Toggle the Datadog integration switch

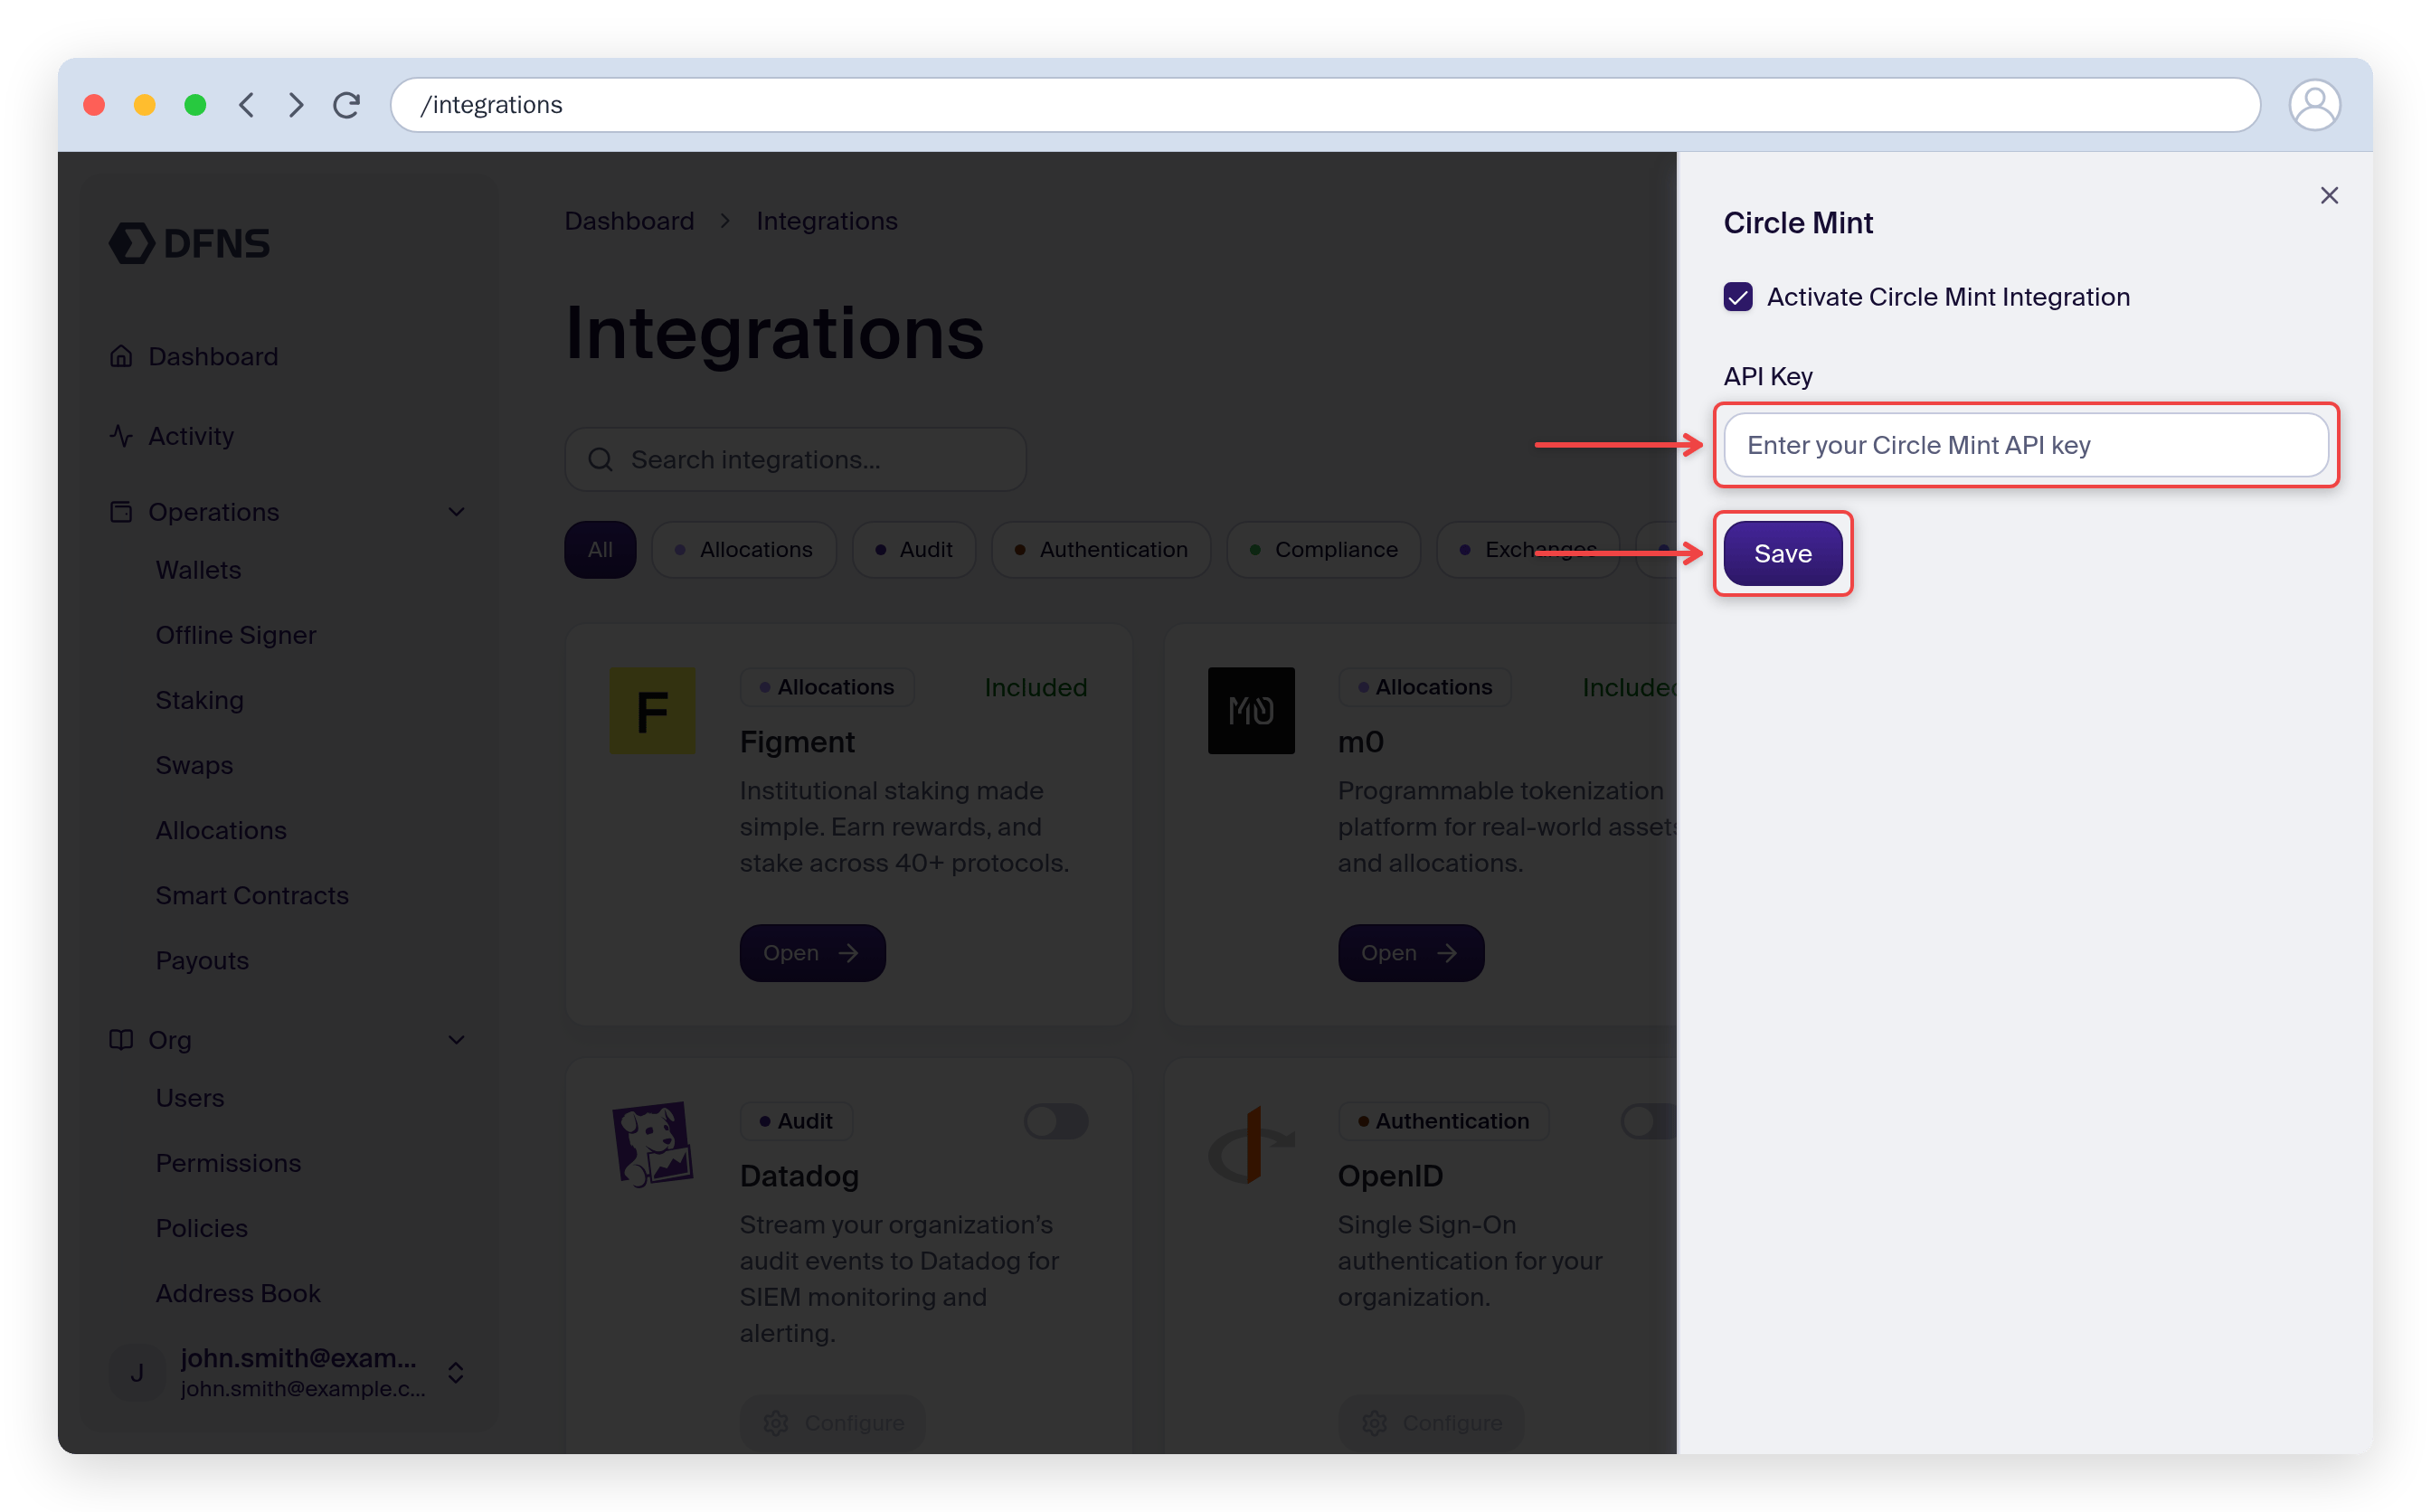pos(1056,1121)
